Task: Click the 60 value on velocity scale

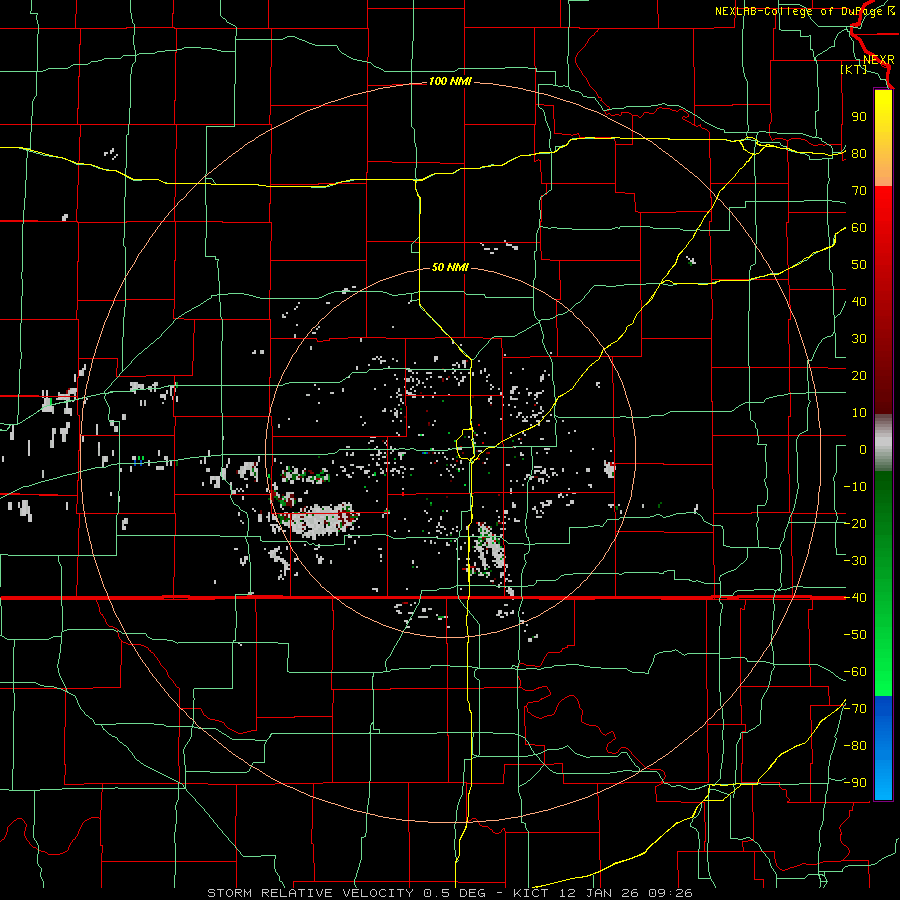Action: click(859, 228)
